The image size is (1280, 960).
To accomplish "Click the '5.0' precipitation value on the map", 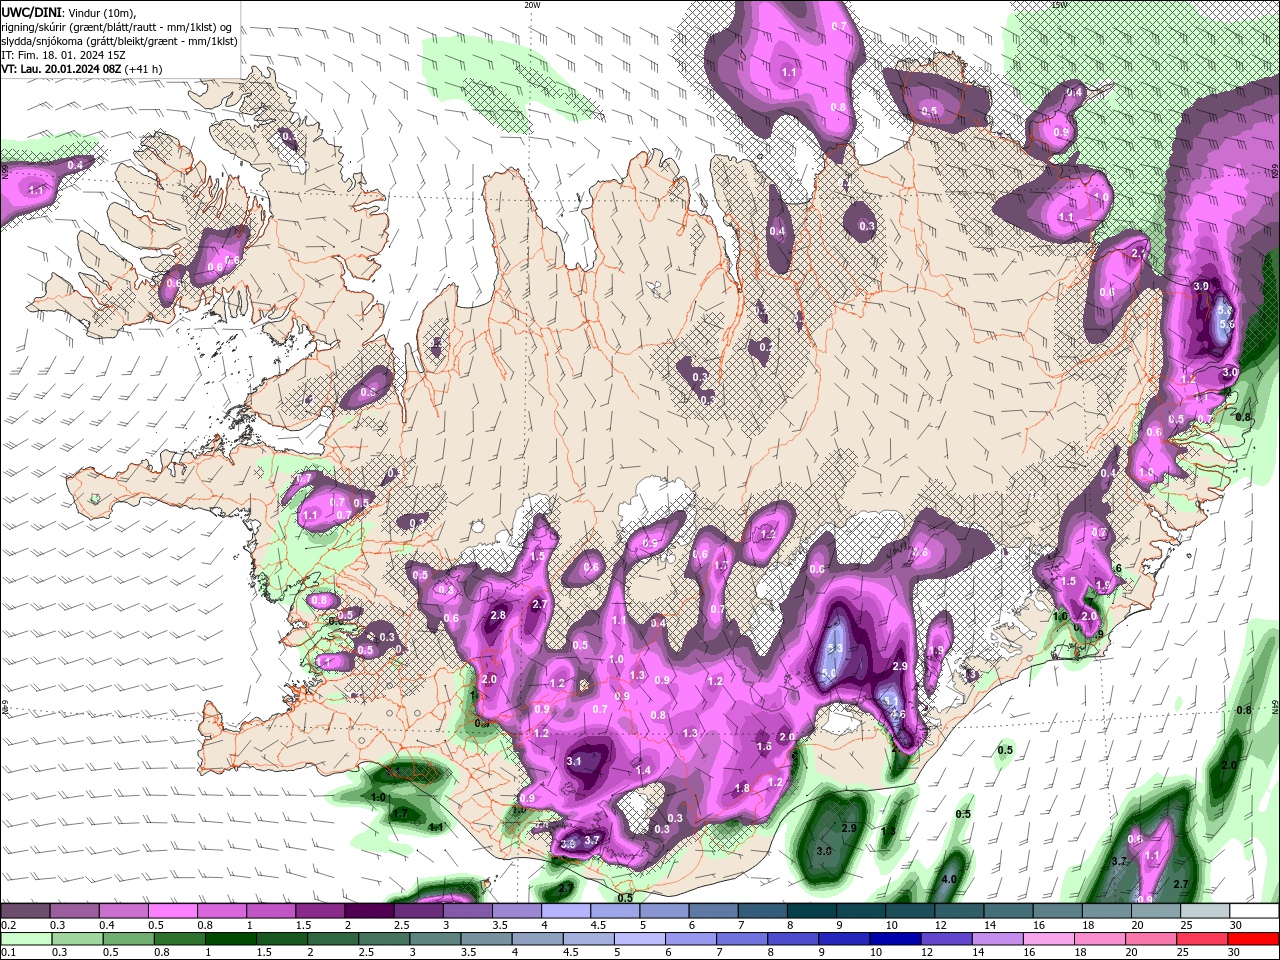I will coord(828,675).
